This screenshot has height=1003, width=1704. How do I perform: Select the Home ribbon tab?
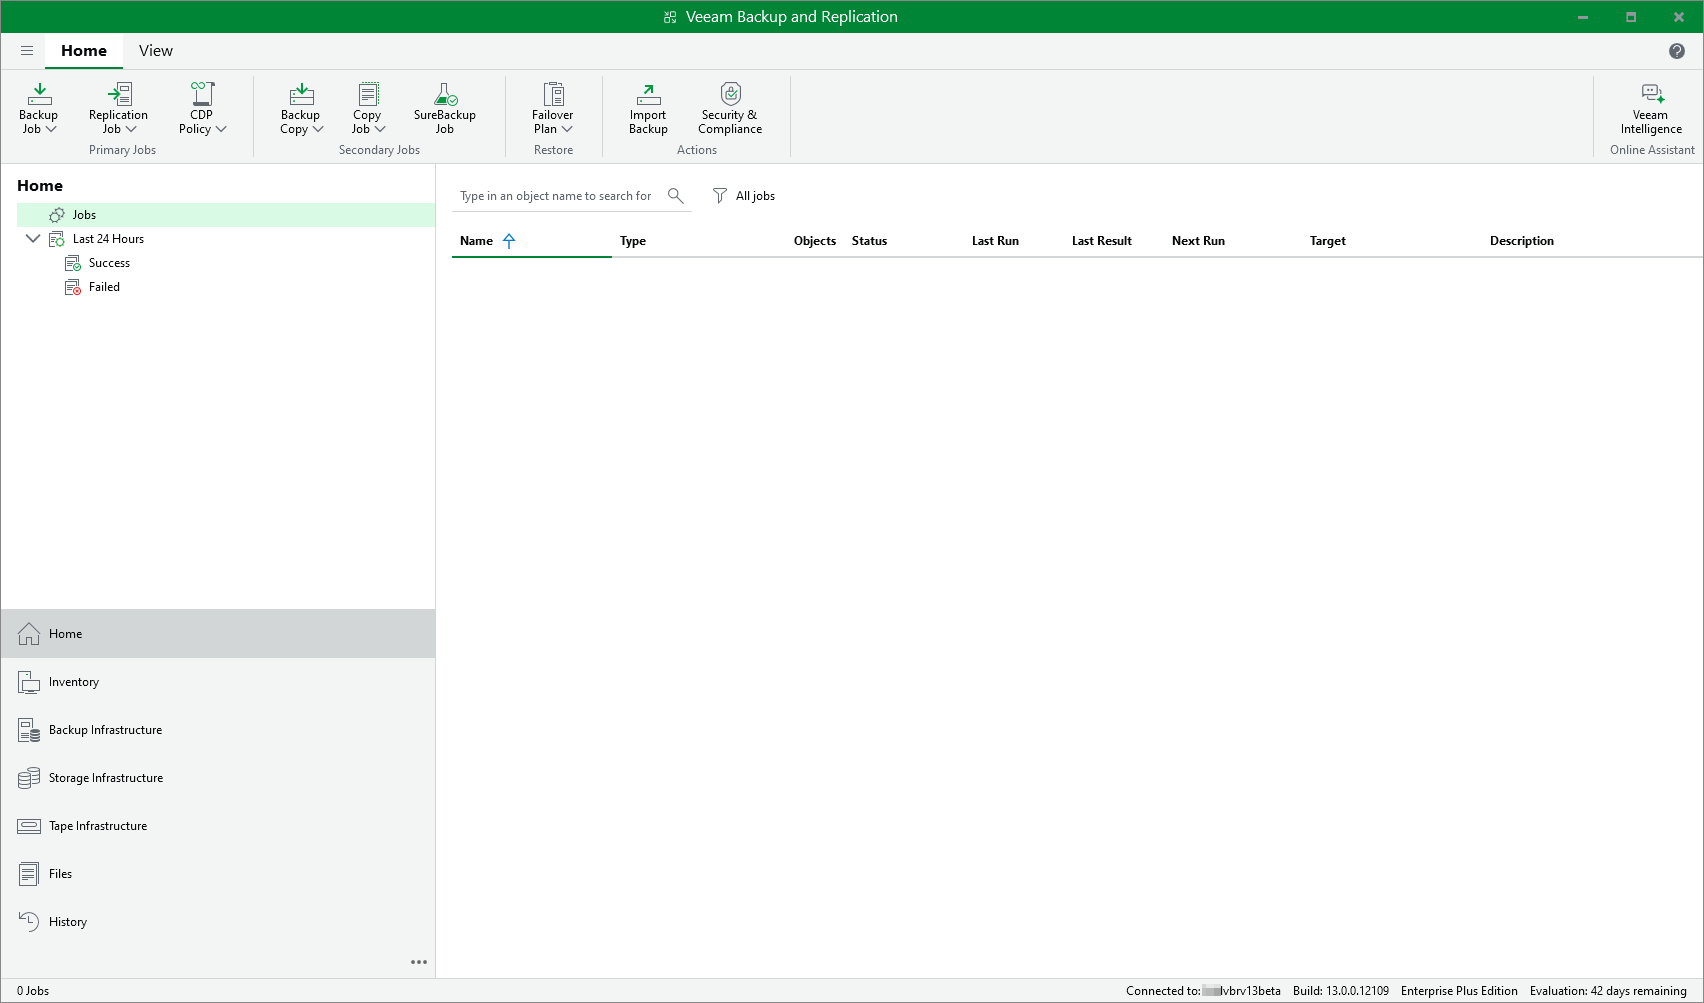(x=84, y=51)
